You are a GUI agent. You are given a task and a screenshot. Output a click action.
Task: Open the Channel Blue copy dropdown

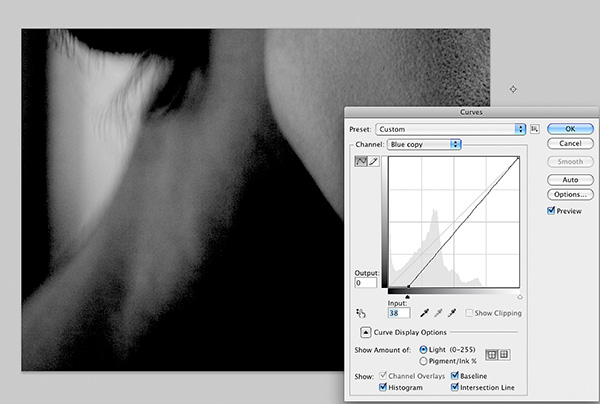424,144
